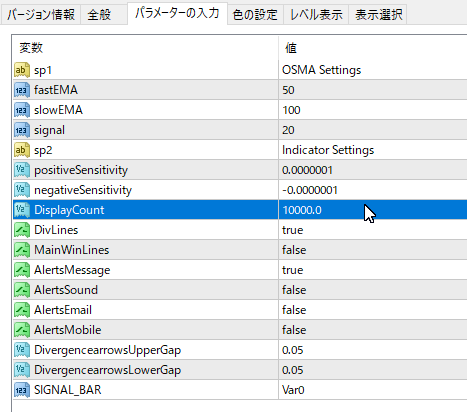Select the MainWinLines variable name

click(x=72, y=250)
